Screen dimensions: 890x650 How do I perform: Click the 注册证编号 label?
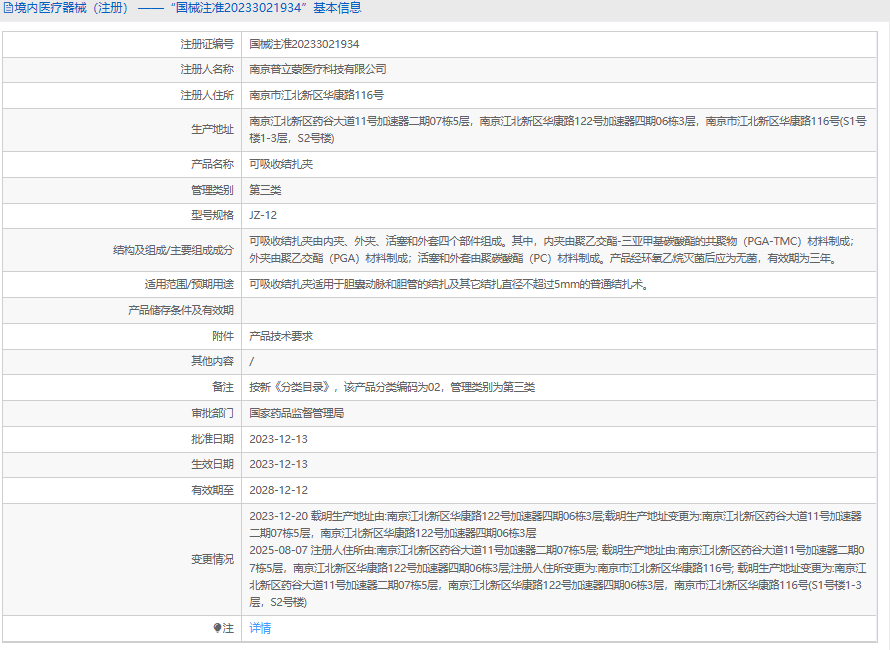207,44
